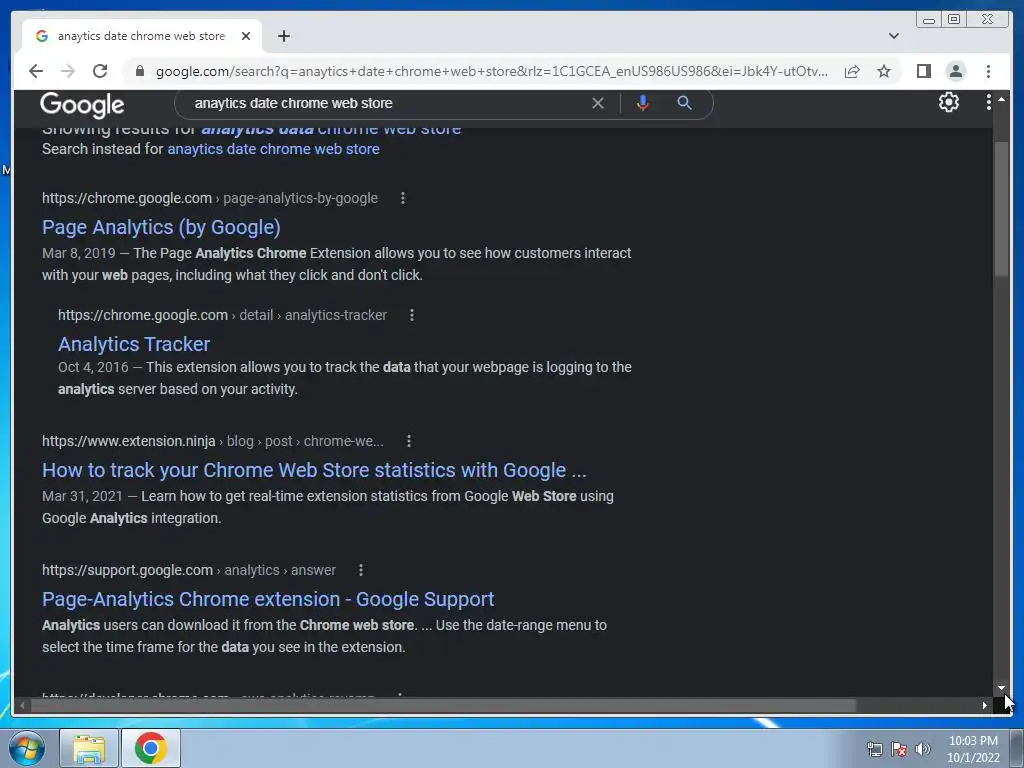The image size is (1024, 768).
Task: Click the forward navigation arrow
Action: (x=68, y=71)
